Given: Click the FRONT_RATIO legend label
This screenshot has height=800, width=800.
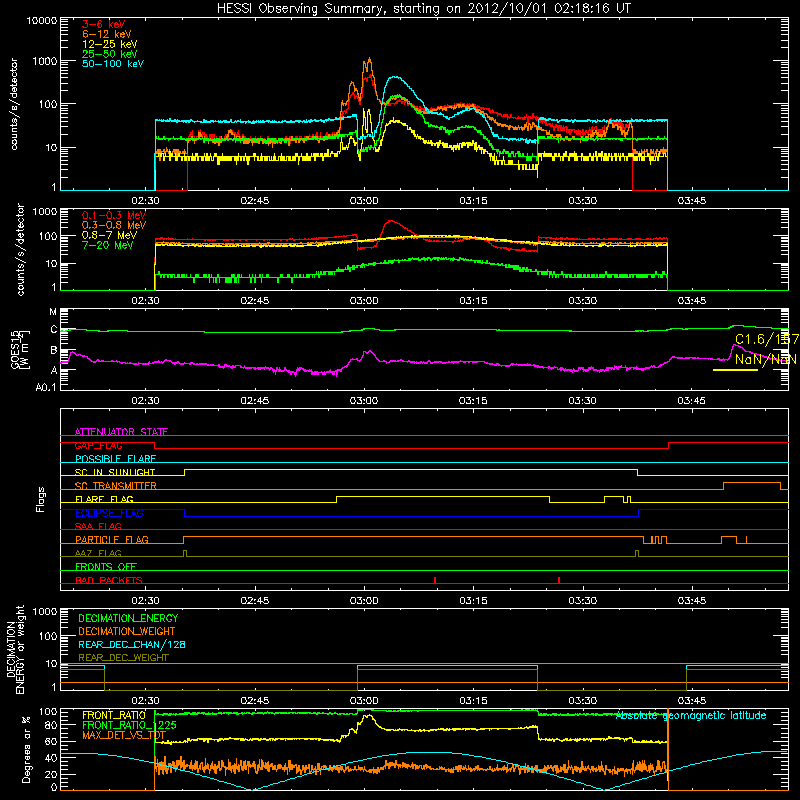Looking at the screenshot, I should tap(114, 715).
